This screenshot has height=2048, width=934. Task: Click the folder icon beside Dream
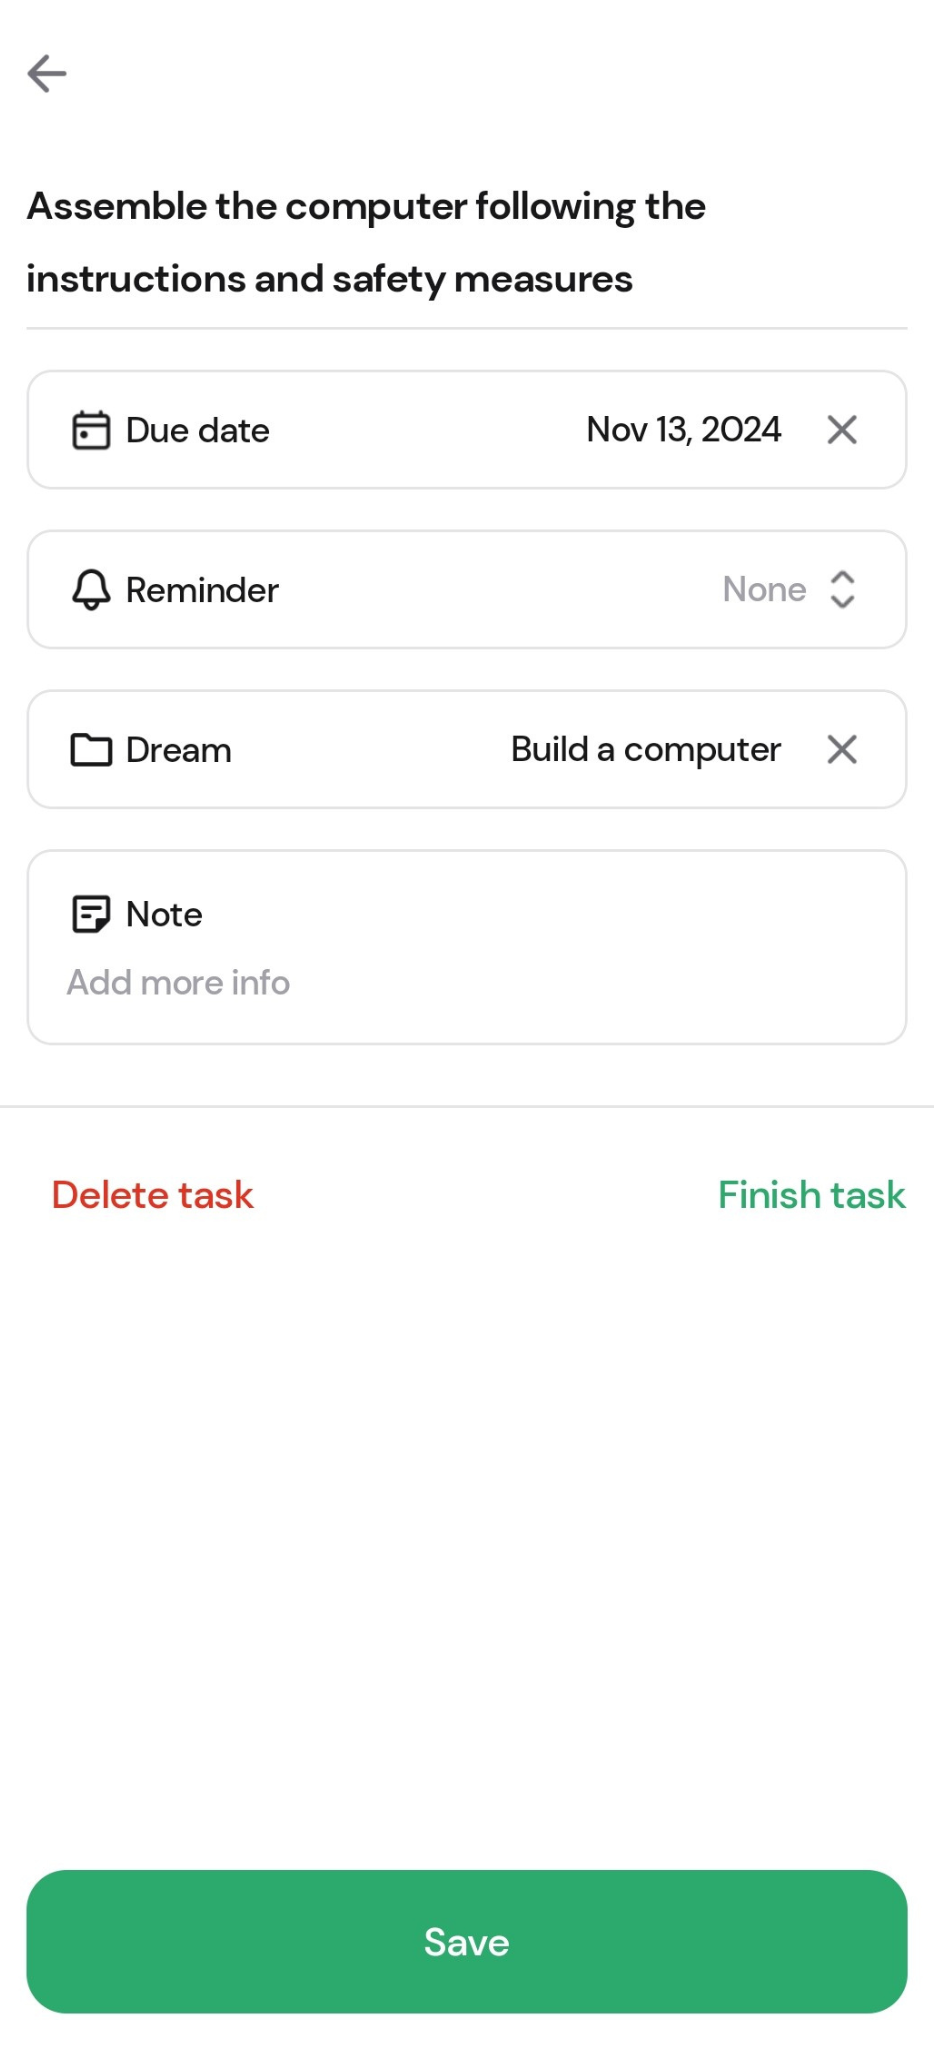pos(91,750)
